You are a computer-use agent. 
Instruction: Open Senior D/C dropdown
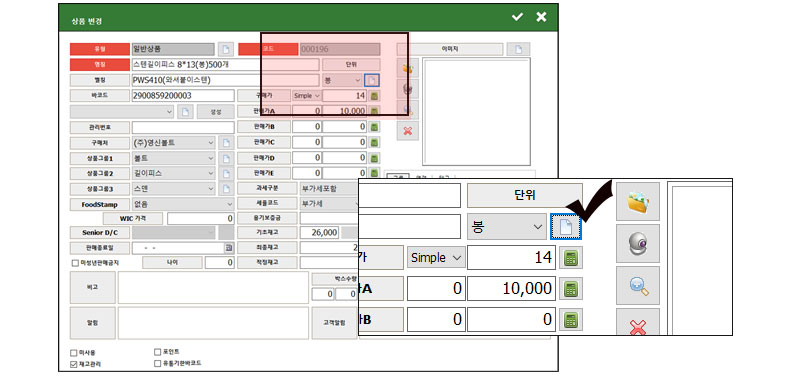[173, 233]
